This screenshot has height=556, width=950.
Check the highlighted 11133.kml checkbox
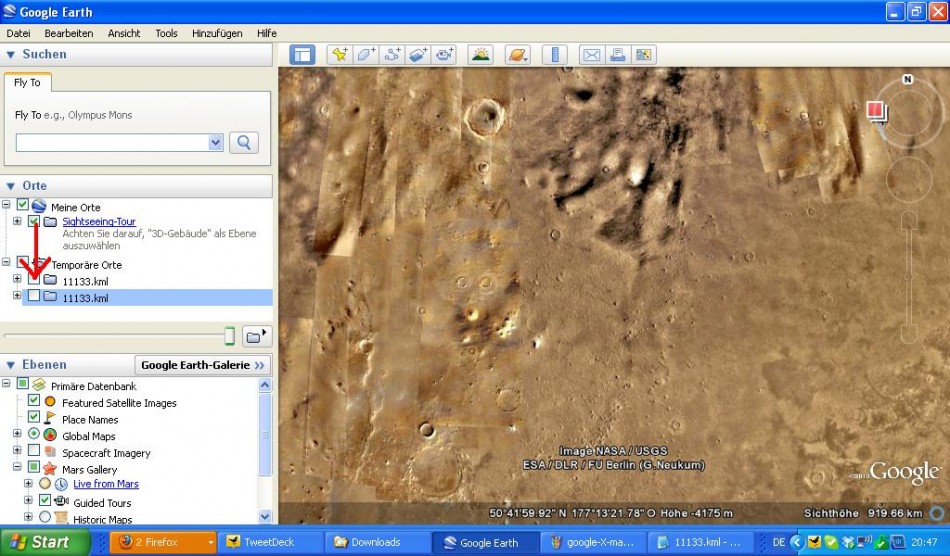click(x=34, y=297)
